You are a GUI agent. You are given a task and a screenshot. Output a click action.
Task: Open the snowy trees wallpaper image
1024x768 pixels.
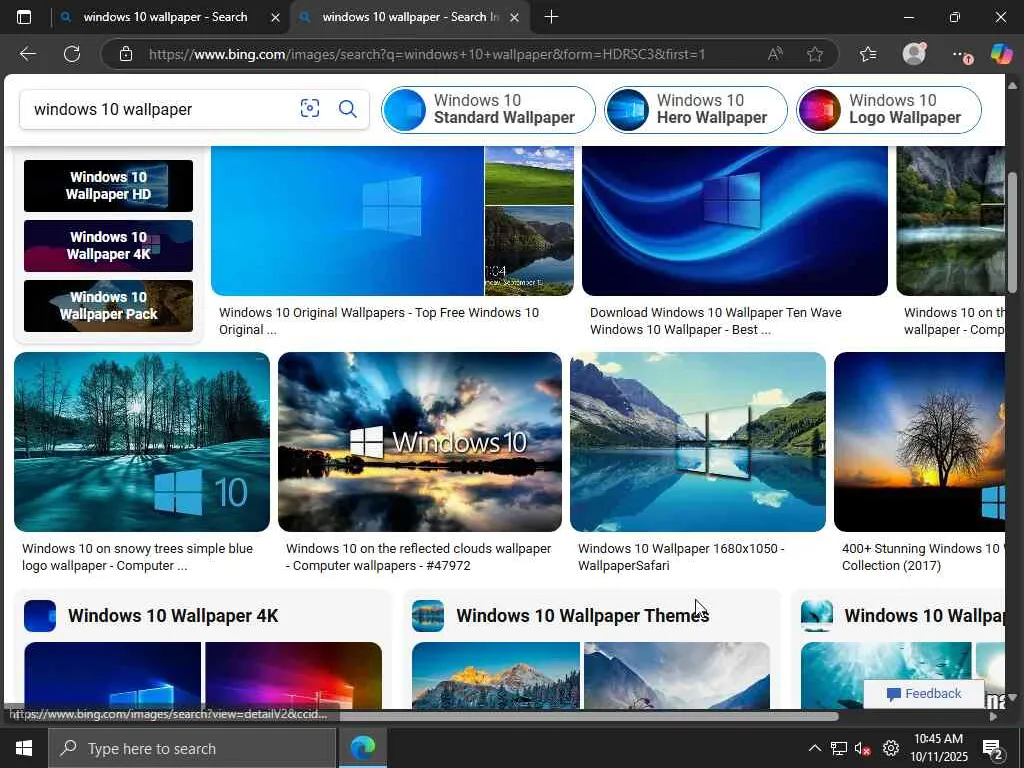(x=142, y=442)
